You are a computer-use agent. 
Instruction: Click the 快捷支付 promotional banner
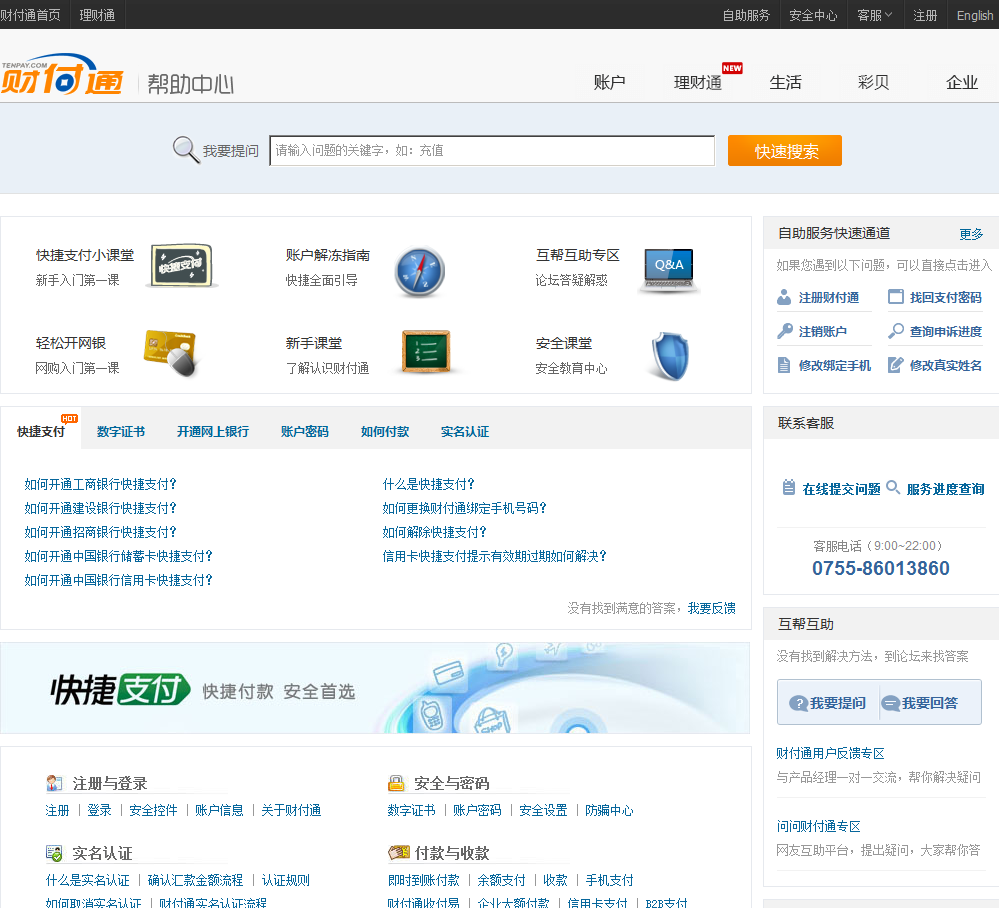(x=375, y=688)
